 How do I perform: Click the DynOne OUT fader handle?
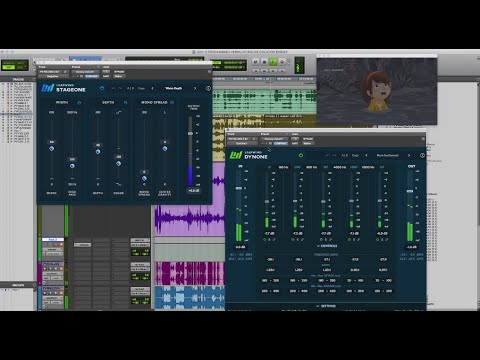[410, 191]
